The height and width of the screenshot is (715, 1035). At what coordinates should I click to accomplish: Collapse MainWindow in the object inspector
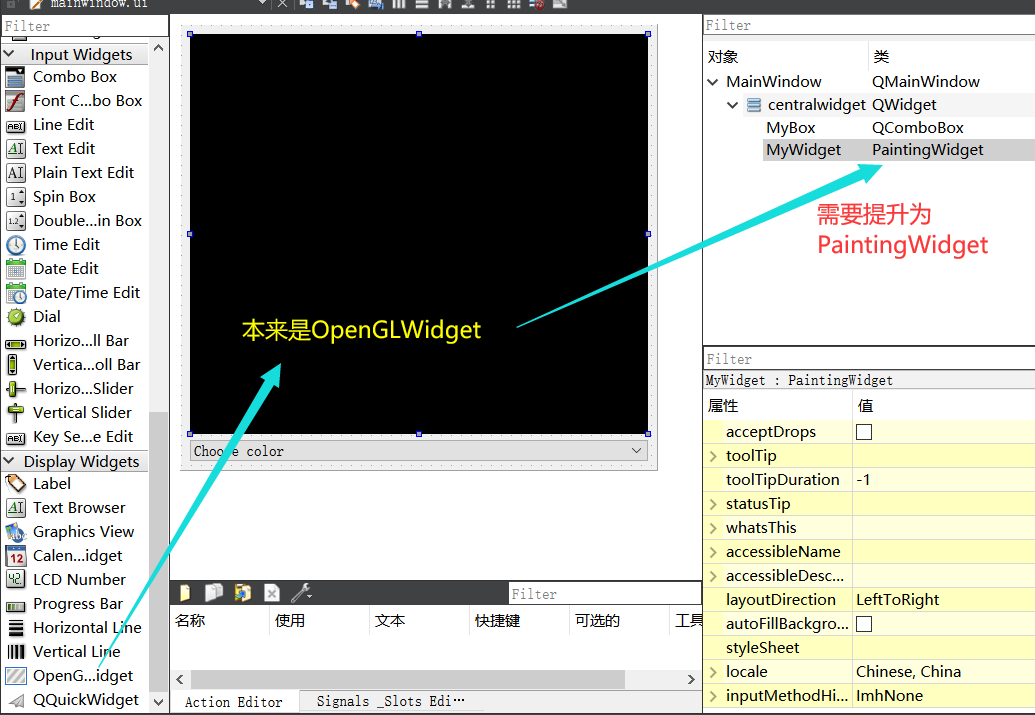(x=712, y=81)
